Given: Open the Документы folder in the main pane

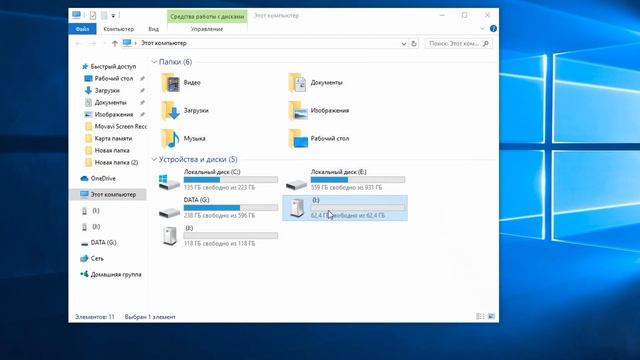Looking at the screenshot, I should 316,82.
